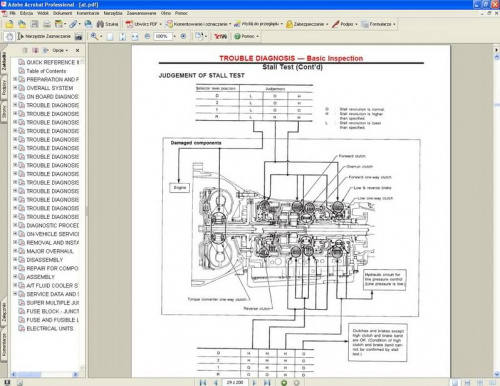Viewport: 500px width, 386px height.
Task: Expand the MAJOR OVERHAUL bookmark
Action: (15, 251)
